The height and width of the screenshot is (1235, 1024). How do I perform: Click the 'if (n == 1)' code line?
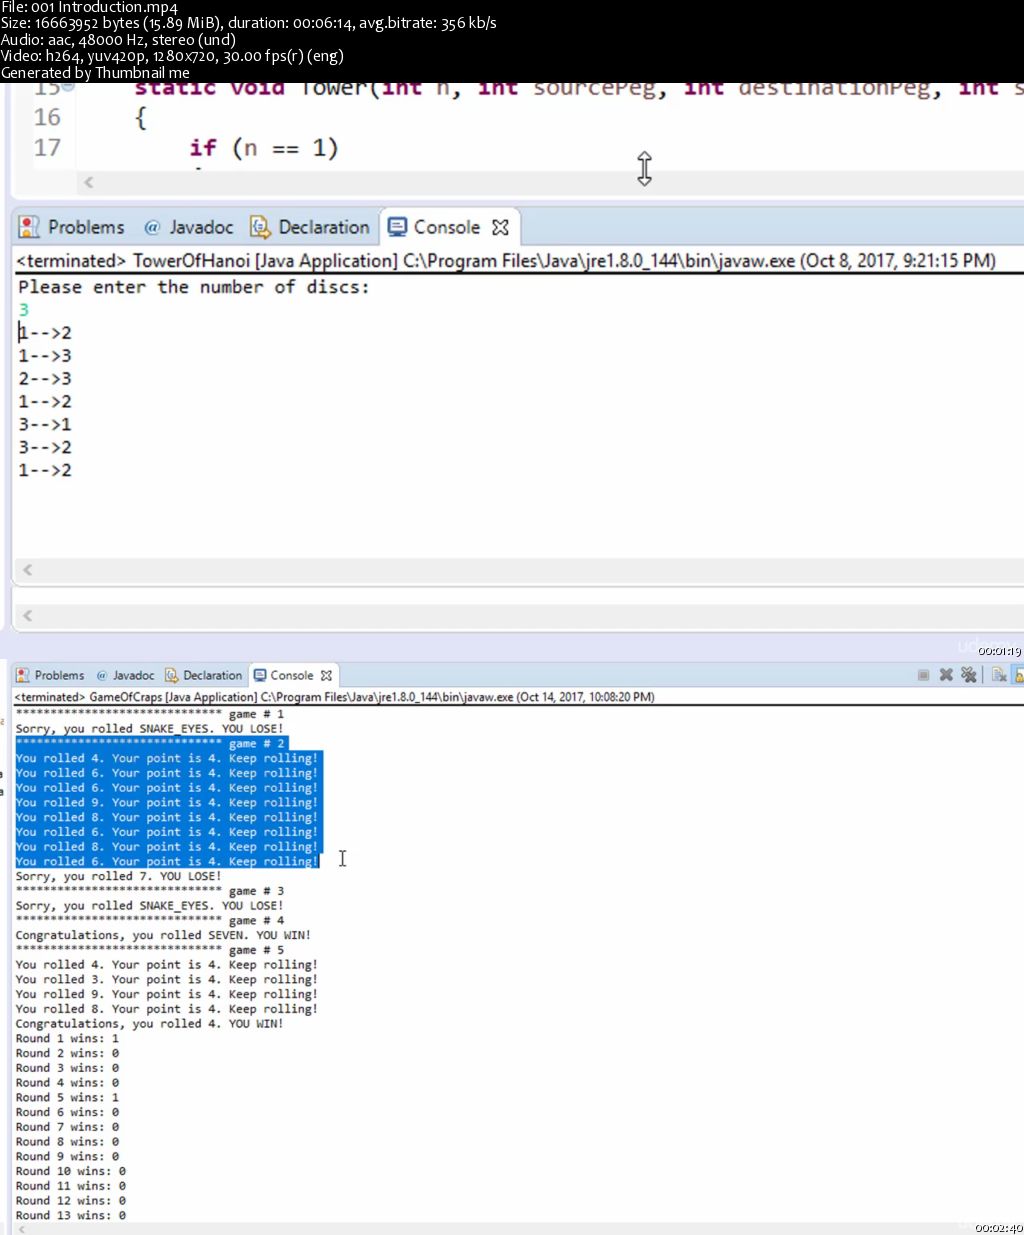pyautogui.click(x=264, y=148)
